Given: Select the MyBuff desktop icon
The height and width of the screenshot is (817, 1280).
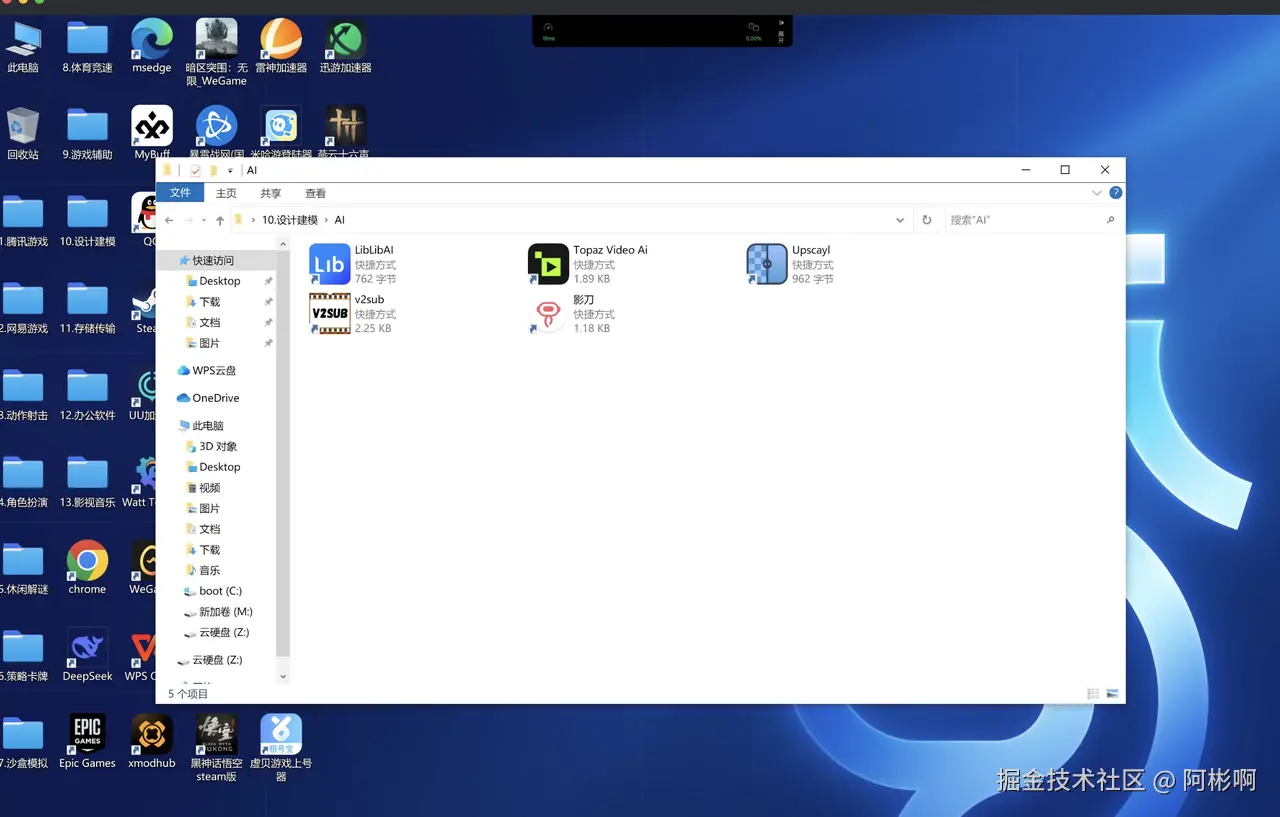Looking at the screenshot, I should (152, 133).
